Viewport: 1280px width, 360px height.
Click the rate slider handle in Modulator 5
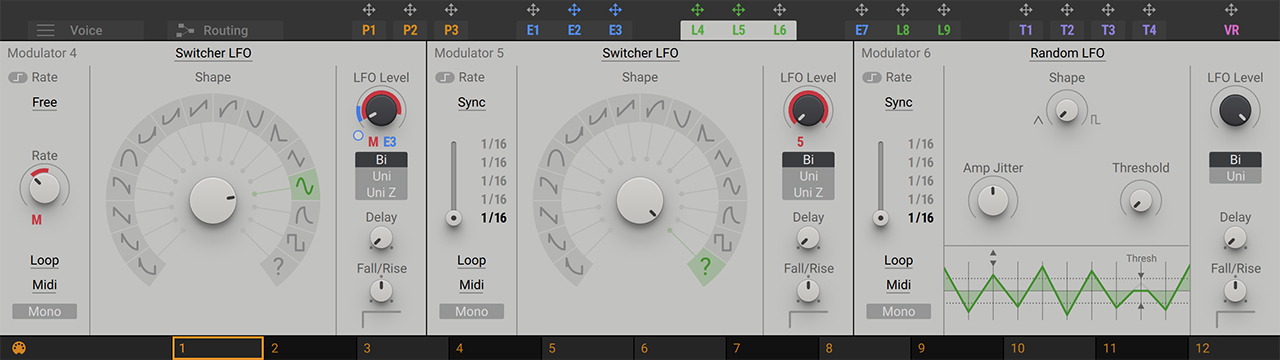coord(454,217)
